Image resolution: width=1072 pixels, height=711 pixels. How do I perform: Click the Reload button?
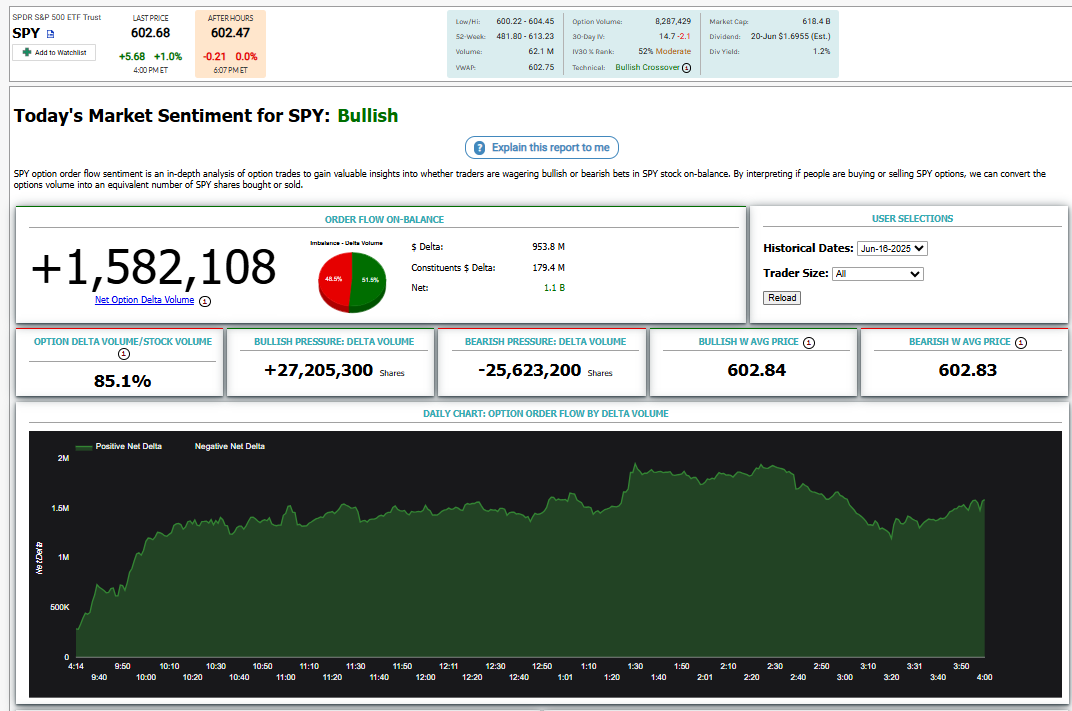pos(782,298)
